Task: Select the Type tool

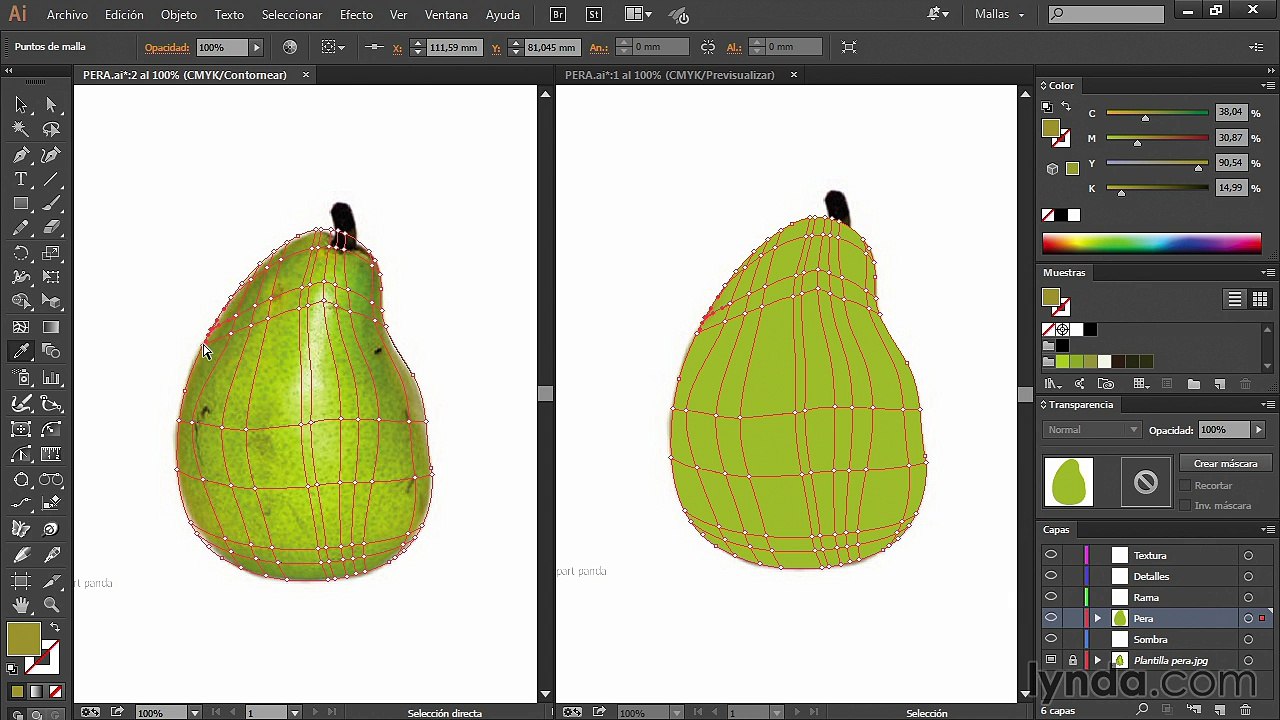Action: [21, 179]
